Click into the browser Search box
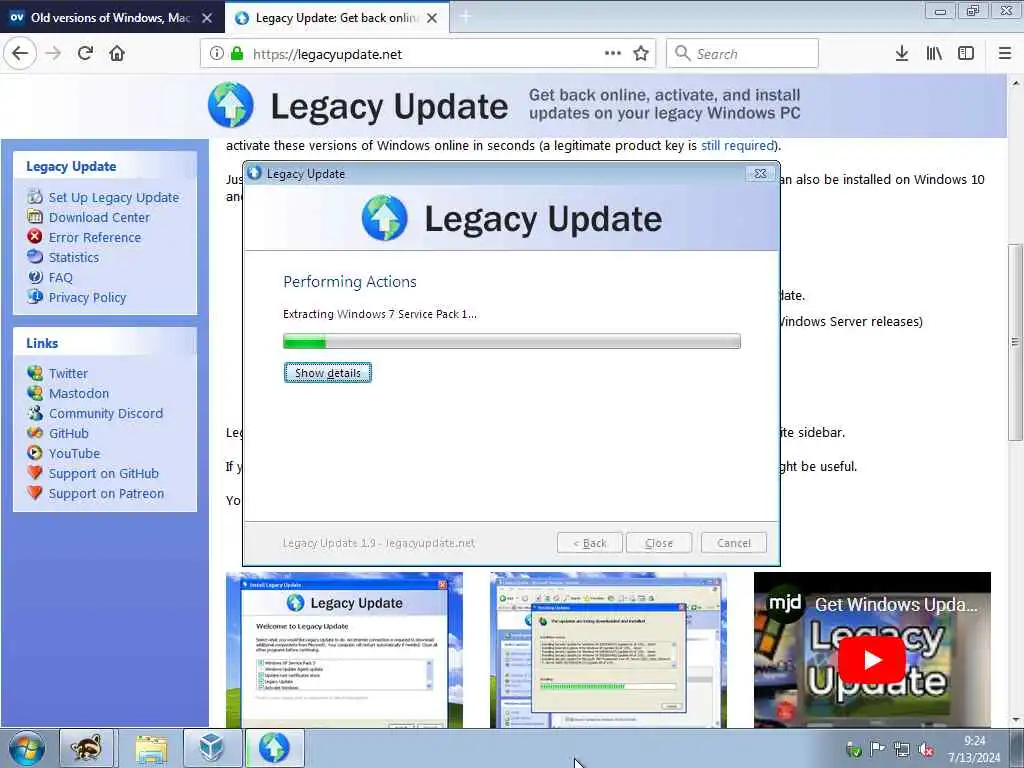 [743, 54]
